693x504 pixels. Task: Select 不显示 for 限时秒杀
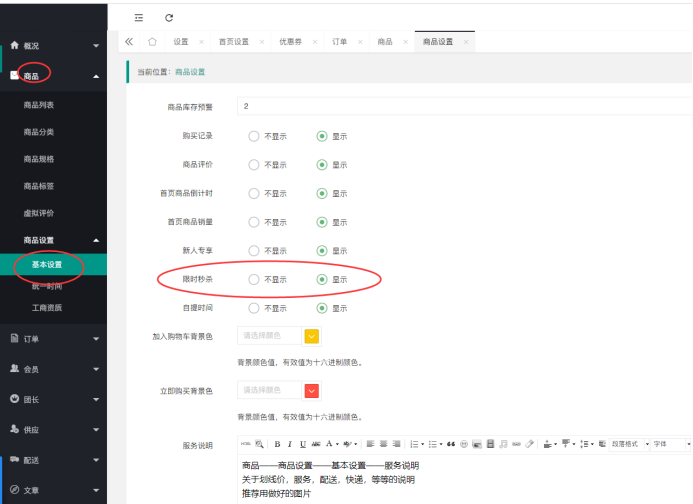pos(254,280)
